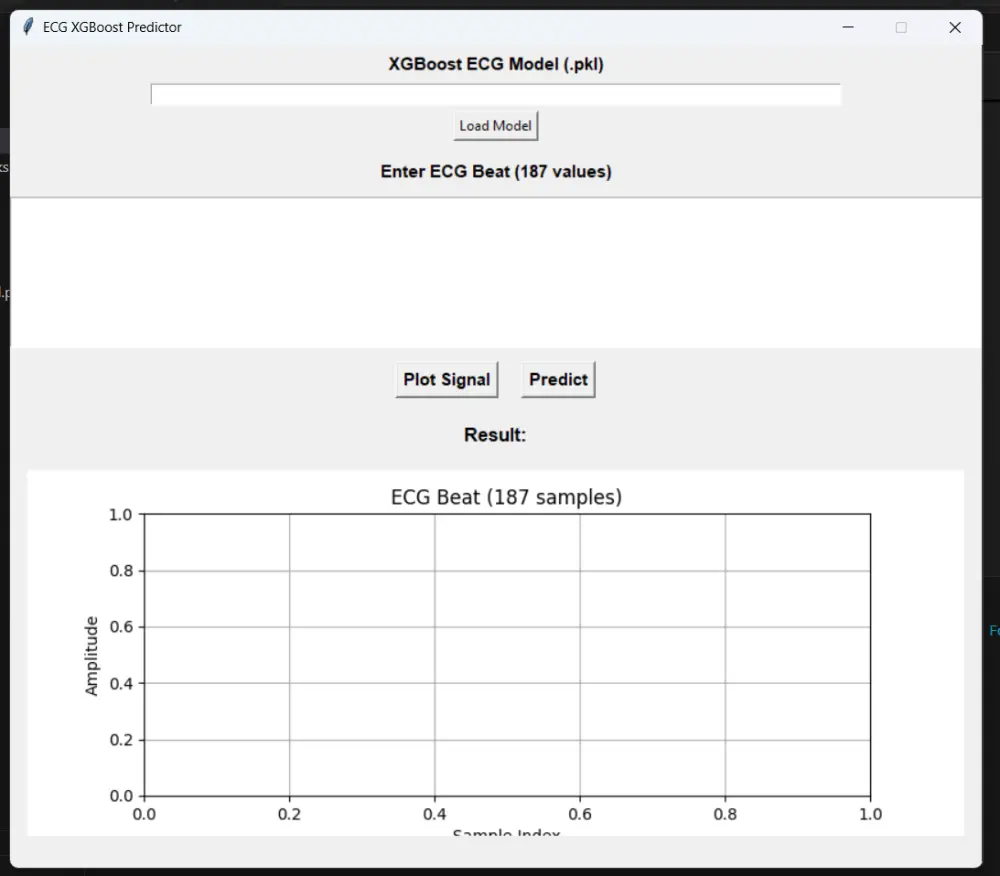The height and width of the screenshot is (876, 1000).
Task: Click the Plot Signal button
Action: (446, 379)
